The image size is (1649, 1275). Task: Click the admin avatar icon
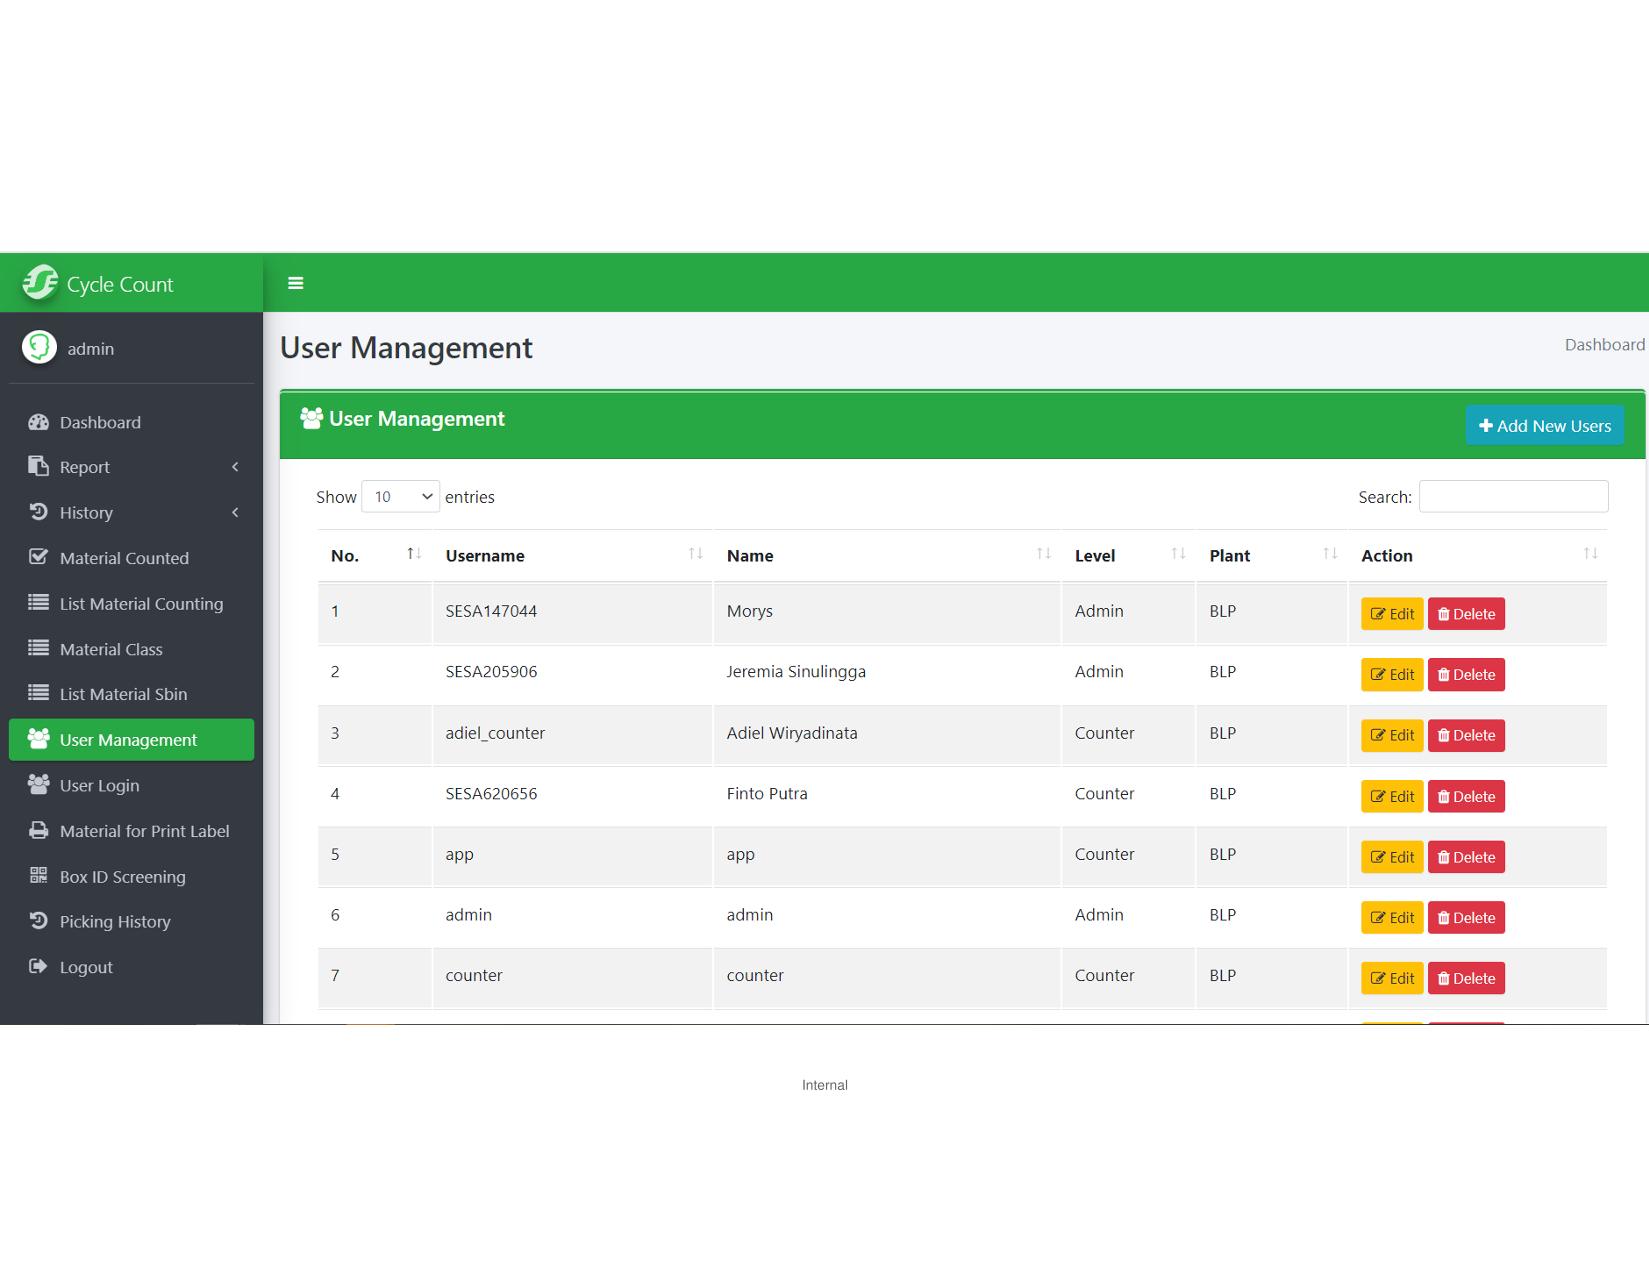coord(40,348)
